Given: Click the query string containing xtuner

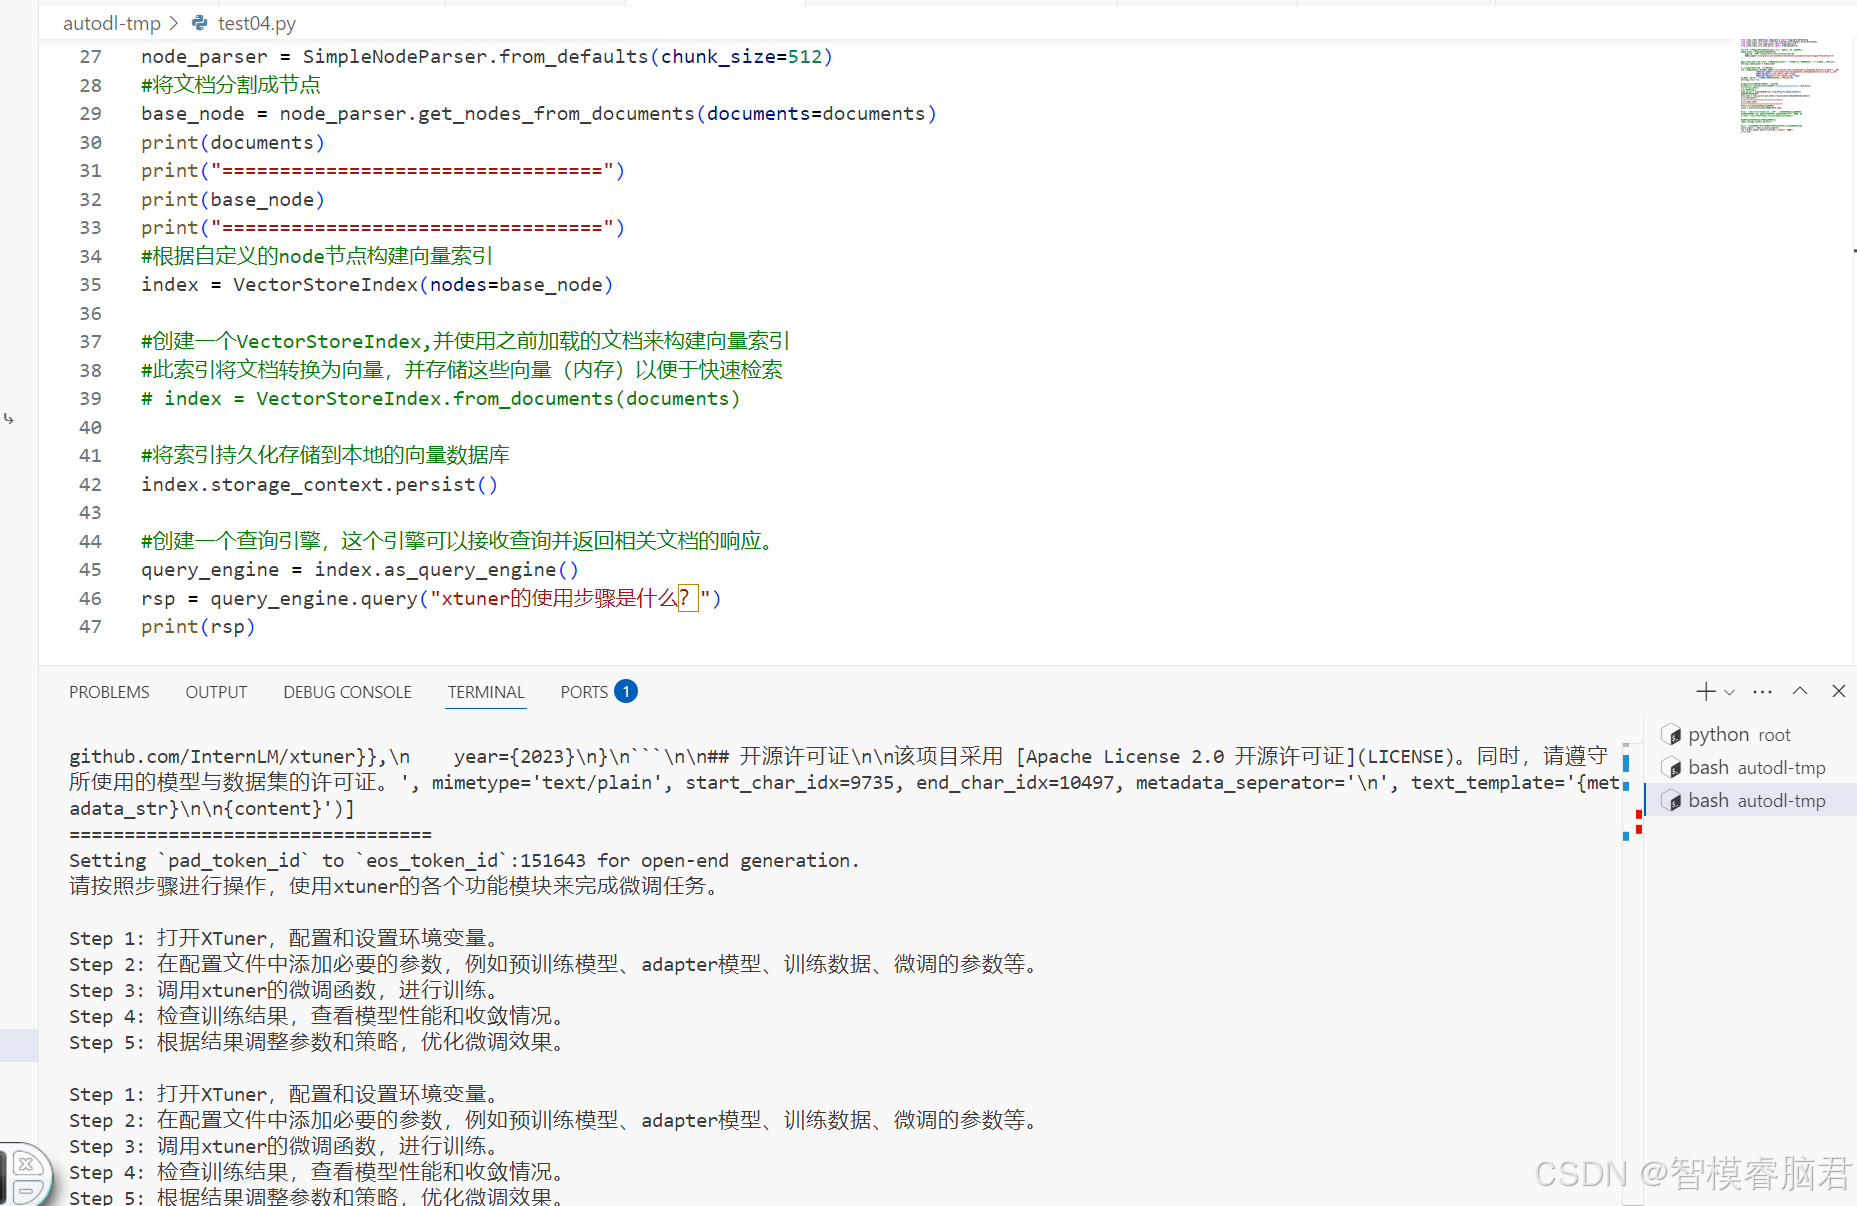Looking at the screenshot, I should (570, 599).
